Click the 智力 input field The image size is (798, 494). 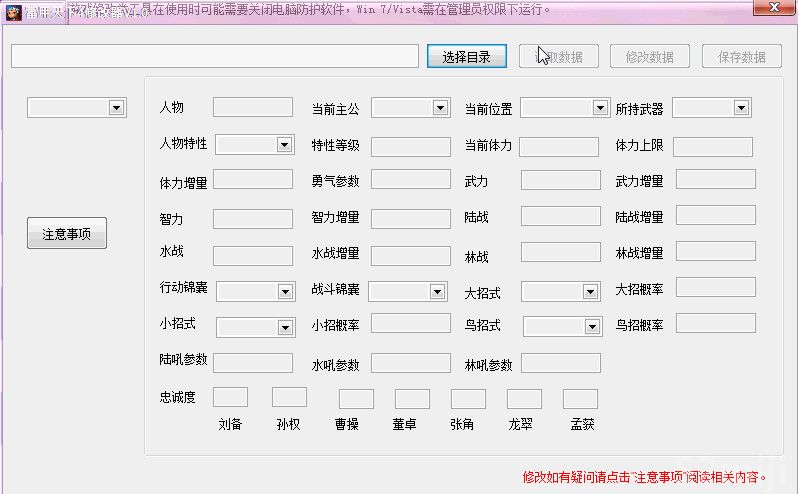click(x=252, y=218)
